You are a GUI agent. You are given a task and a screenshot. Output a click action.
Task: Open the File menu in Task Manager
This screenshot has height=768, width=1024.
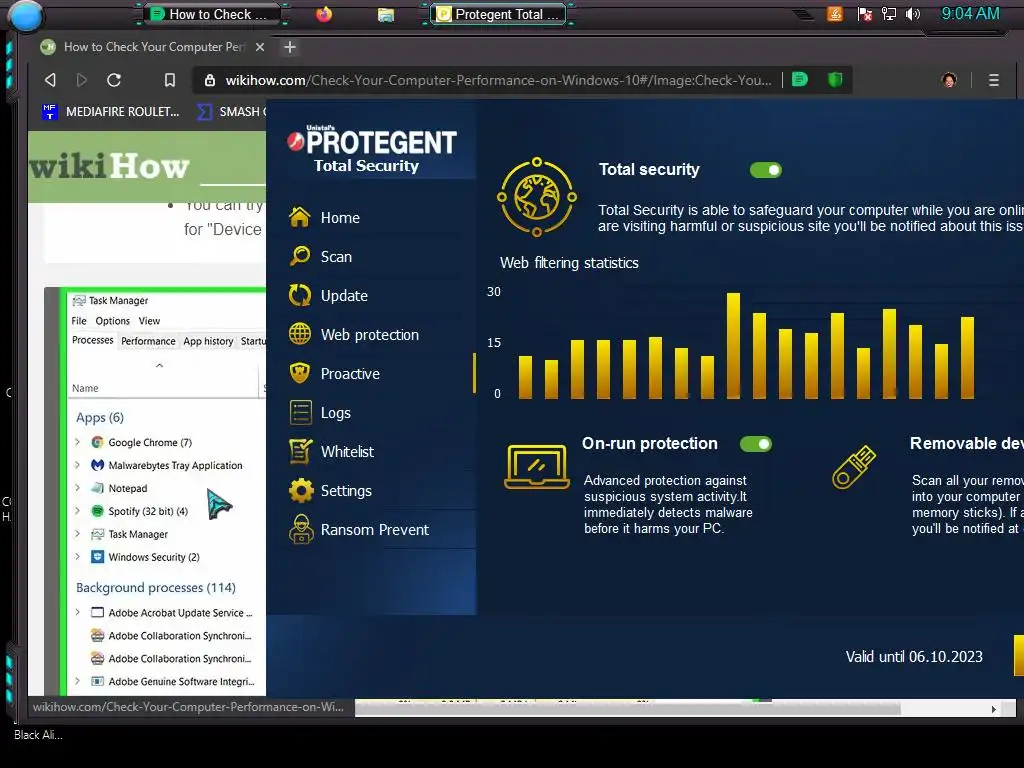pos(79,321)
